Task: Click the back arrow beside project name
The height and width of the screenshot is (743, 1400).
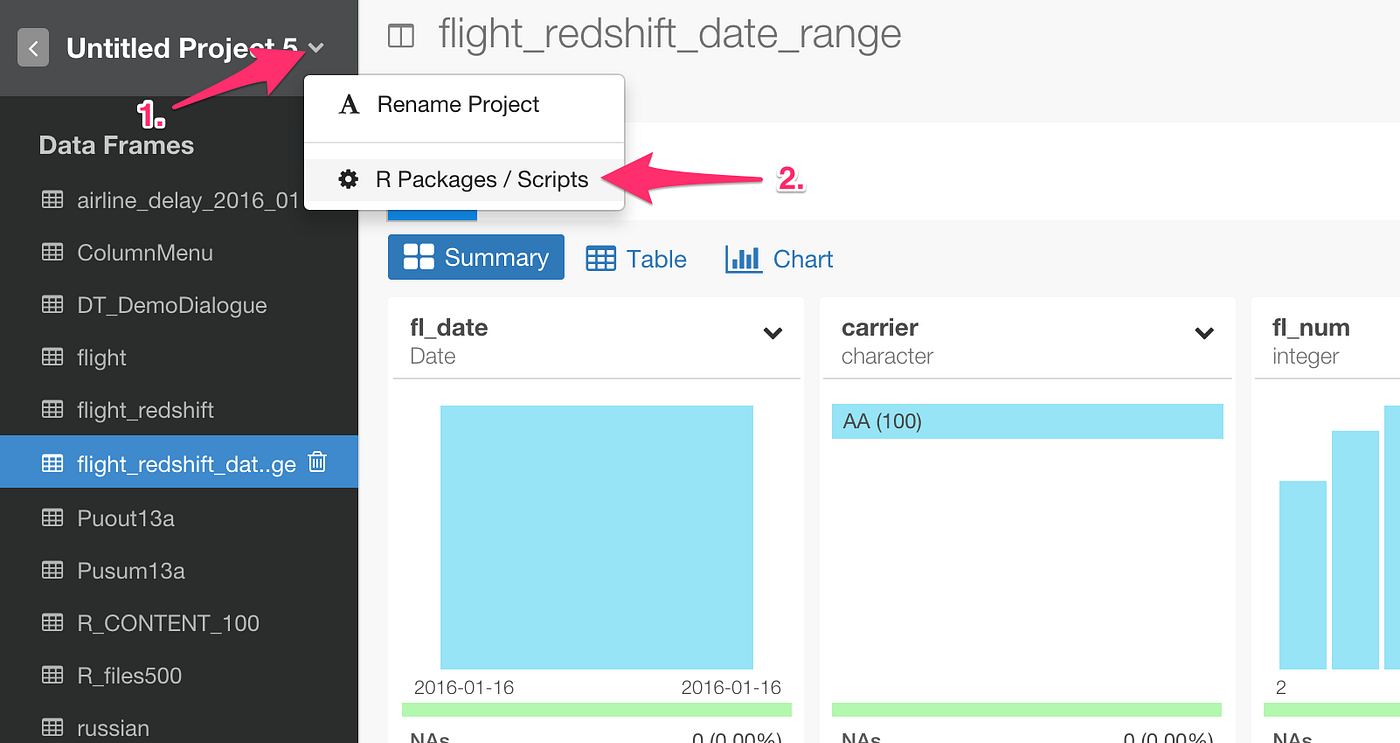Action: 33,47
